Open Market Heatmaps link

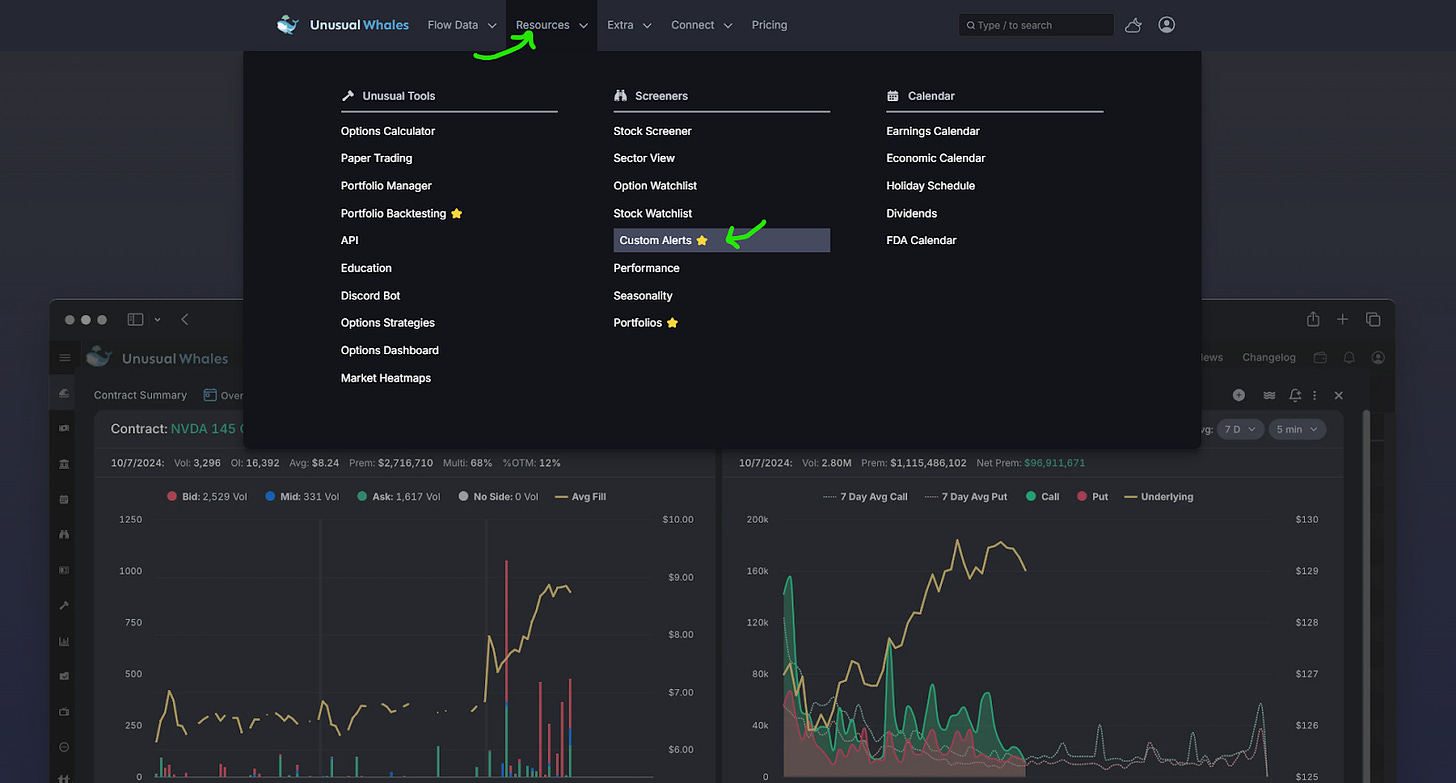tap(386, 378)
